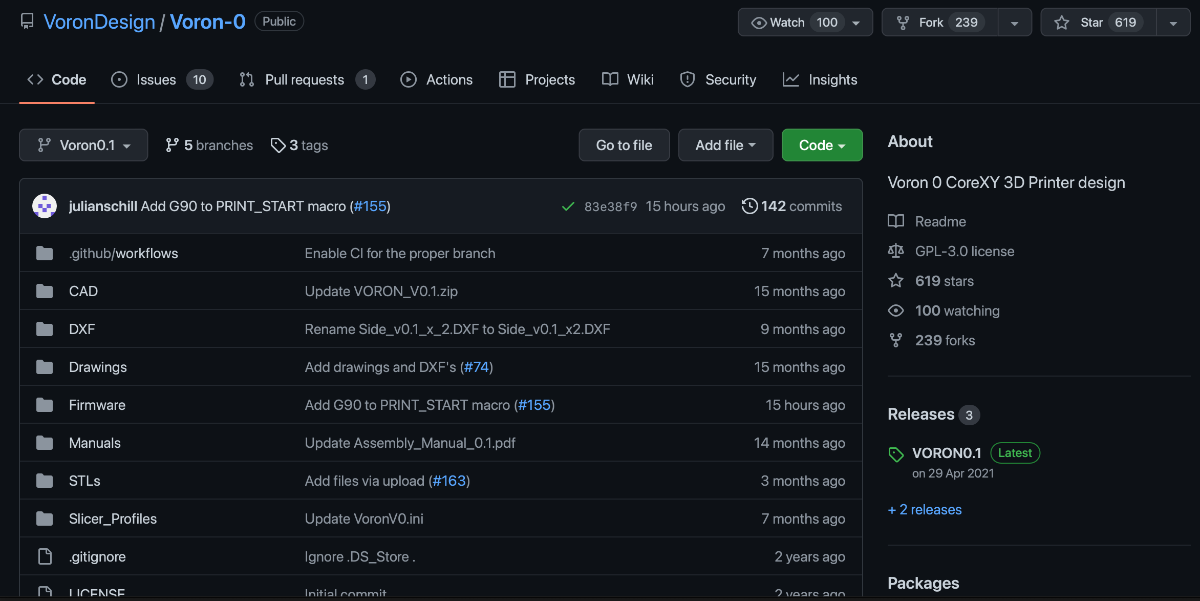View the GPL-3.0 license link
Screen dimensions: 1200x601
pyautogui.click(x=951, y=251)
